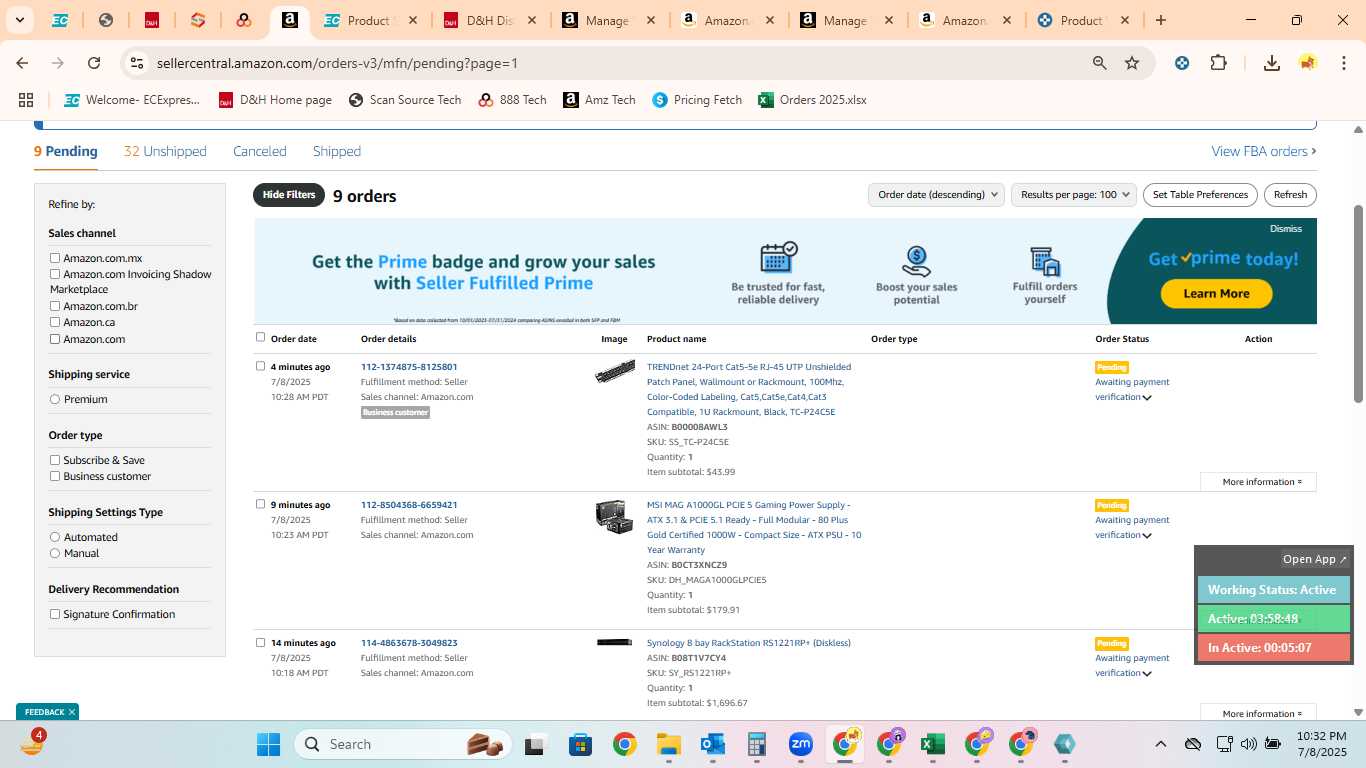
Task: Open the tab search dropdown arrow
Action: (19, 20)
